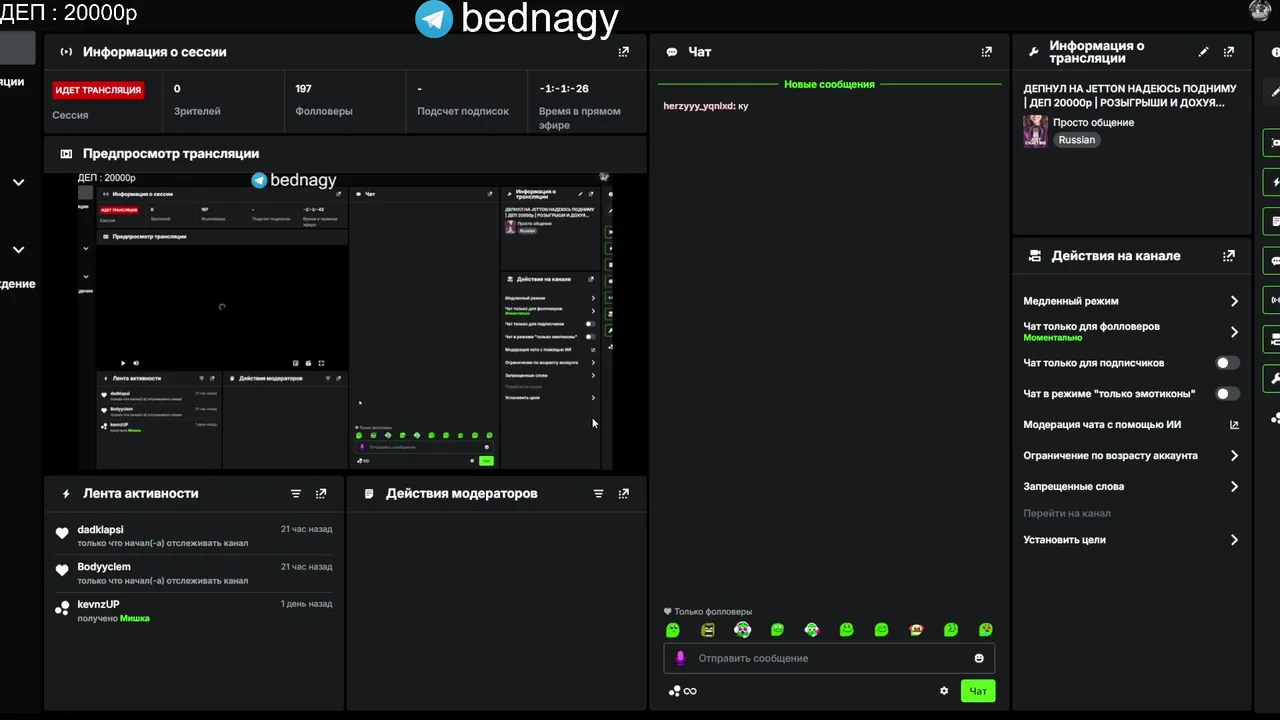Click the Just Chatting category thumbnail

[1035, 131]
